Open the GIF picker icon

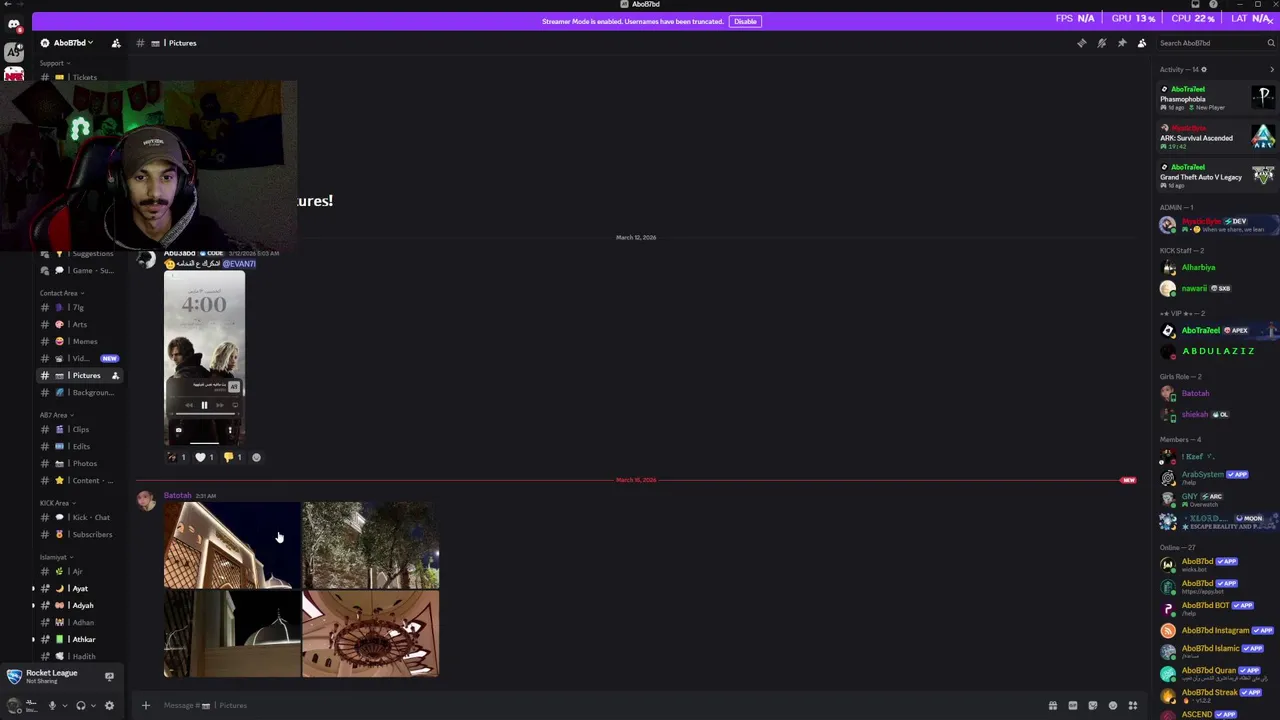[x=1072, y=705]
